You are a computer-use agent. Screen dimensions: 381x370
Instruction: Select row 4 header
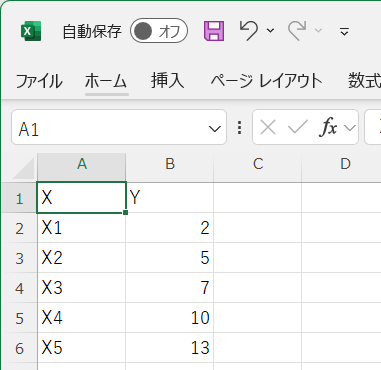[x=19, y=288]
